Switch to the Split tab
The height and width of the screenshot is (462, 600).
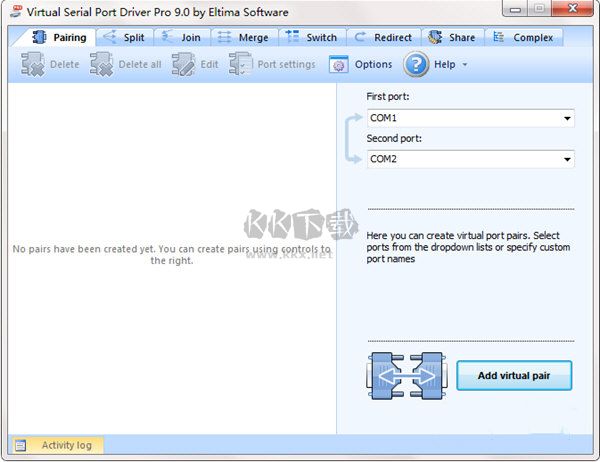pos(125,38)
